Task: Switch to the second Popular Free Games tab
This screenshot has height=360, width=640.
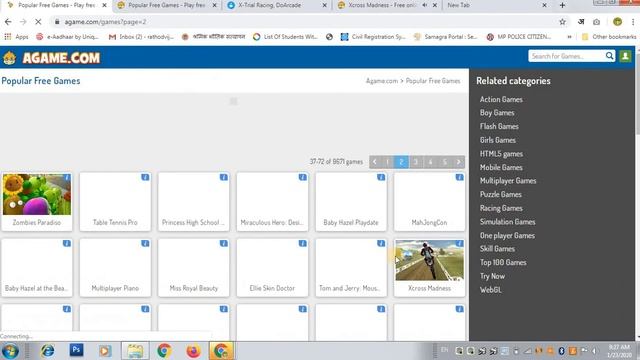Action: 167,5
